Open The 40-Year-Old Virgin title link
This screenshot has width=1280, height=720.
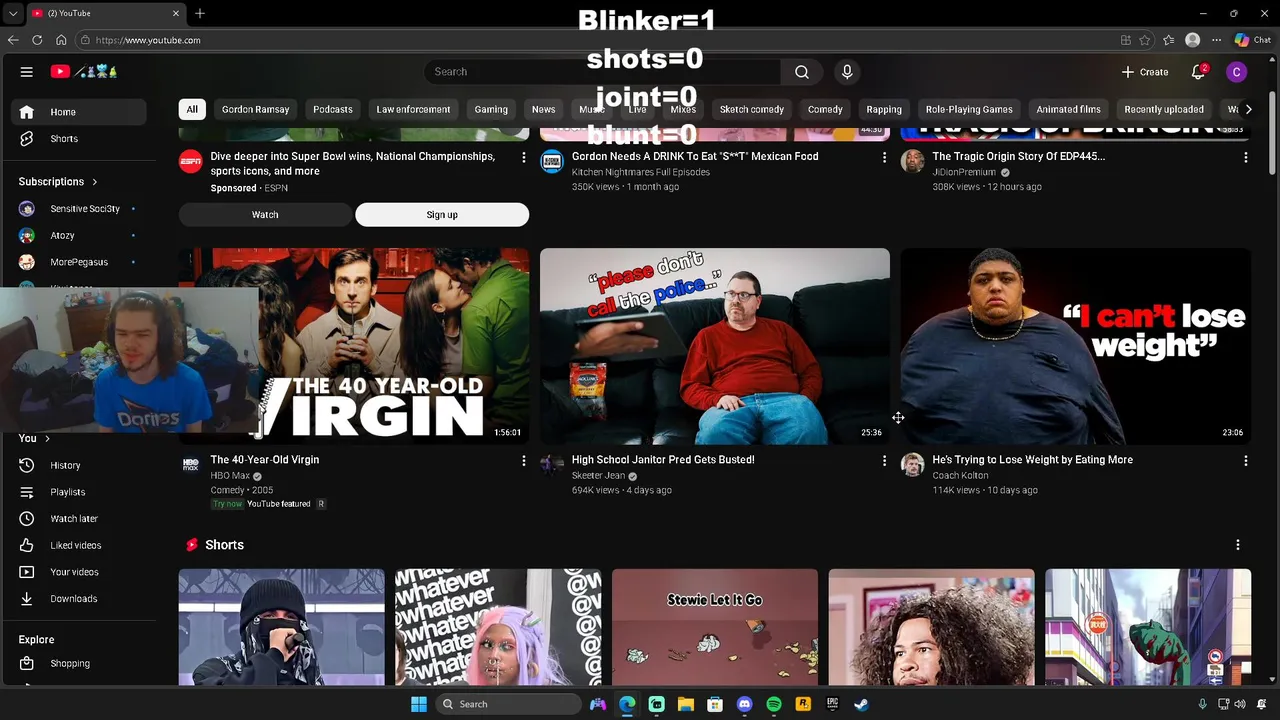click(265, 460)
